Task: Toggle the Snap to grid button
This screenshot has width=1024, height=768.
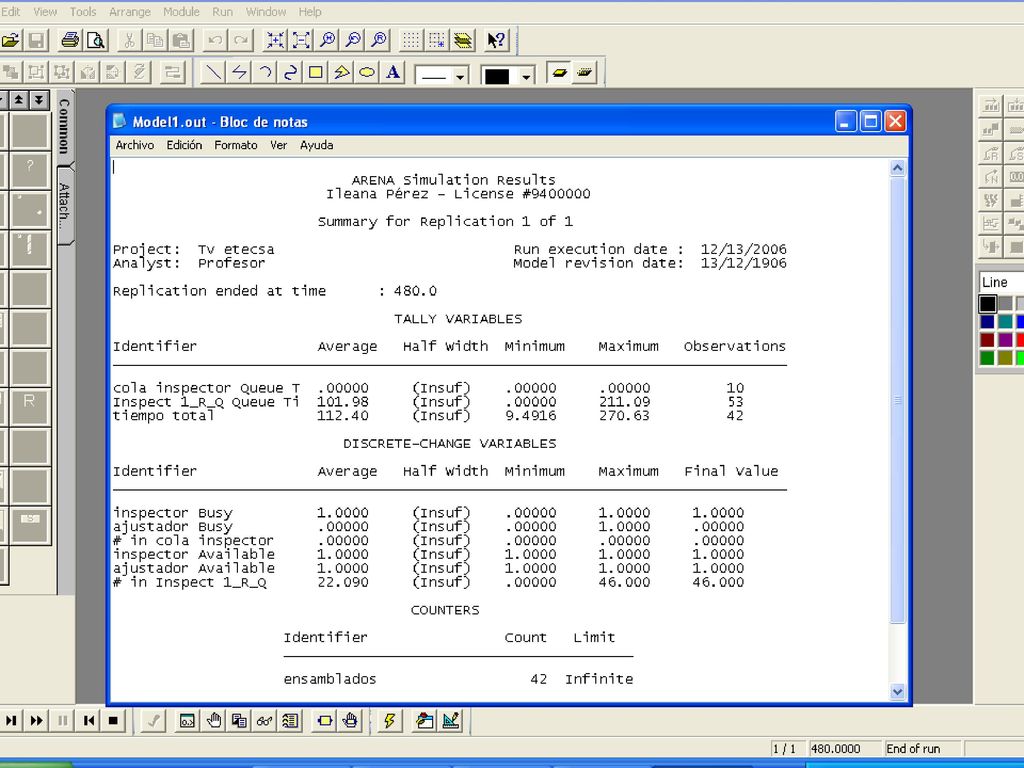Action: (x=437, y=40)
